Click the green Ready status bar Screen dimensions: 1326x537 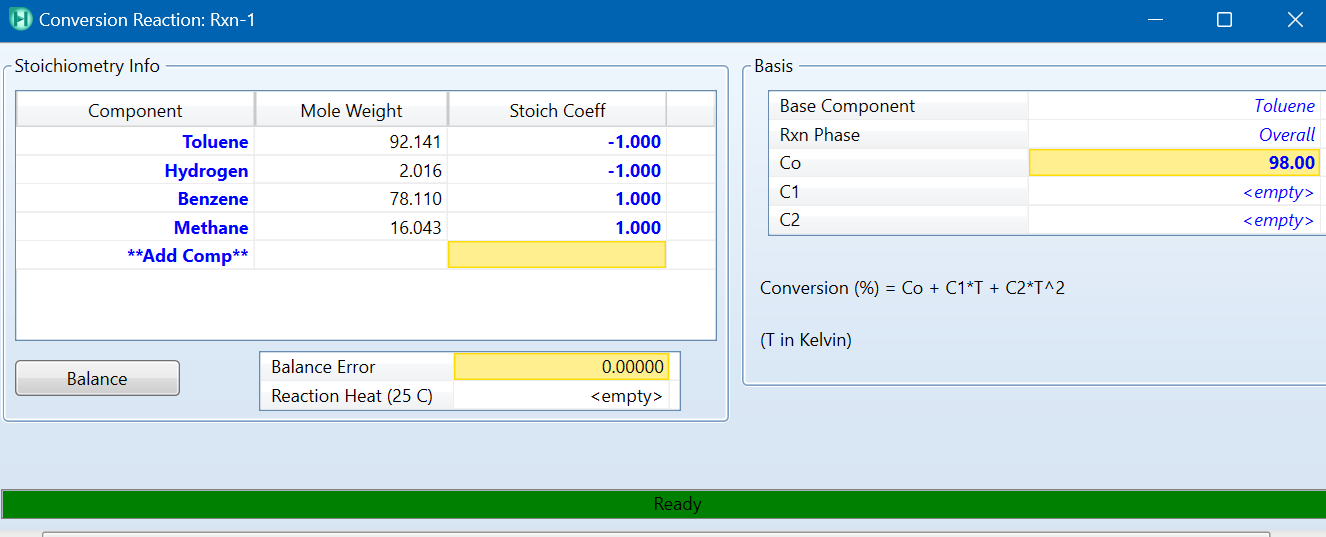(x=663, y=504)
